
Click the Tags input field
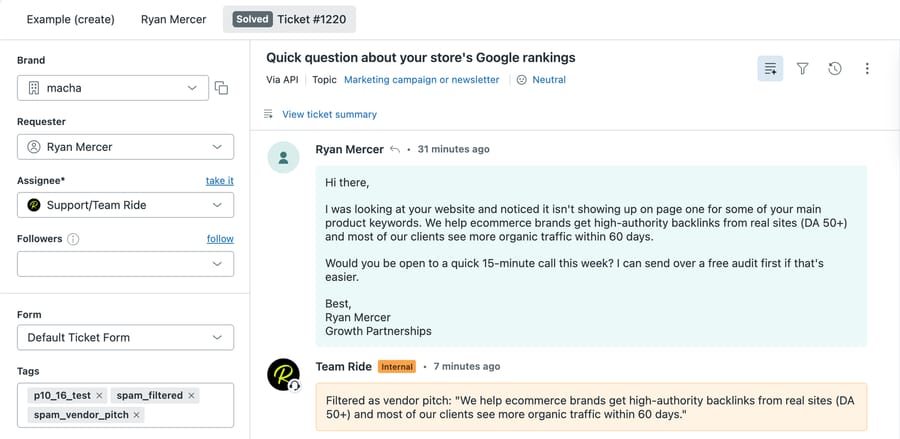pos(126,405)
